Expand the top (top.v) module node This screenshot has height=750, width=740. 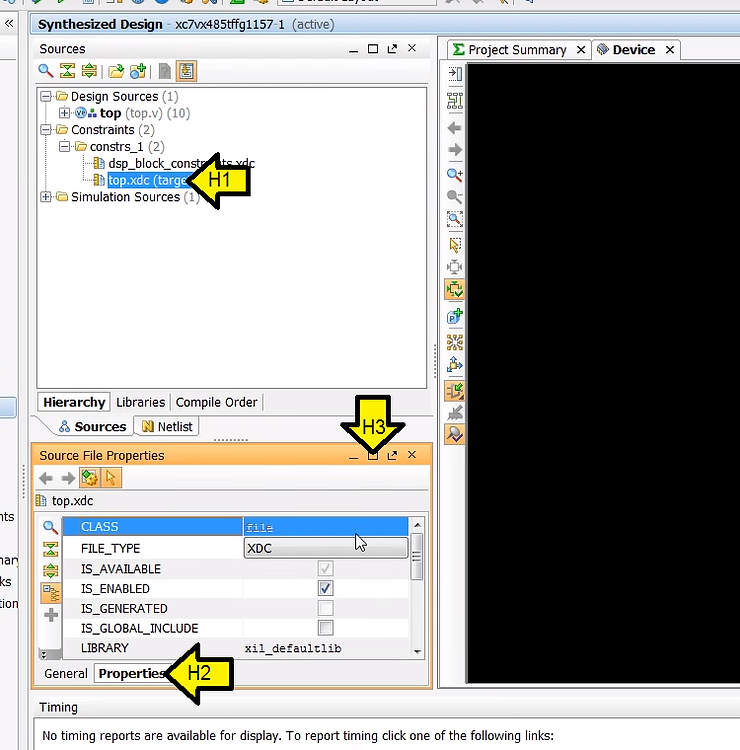(x=65, y=113)
